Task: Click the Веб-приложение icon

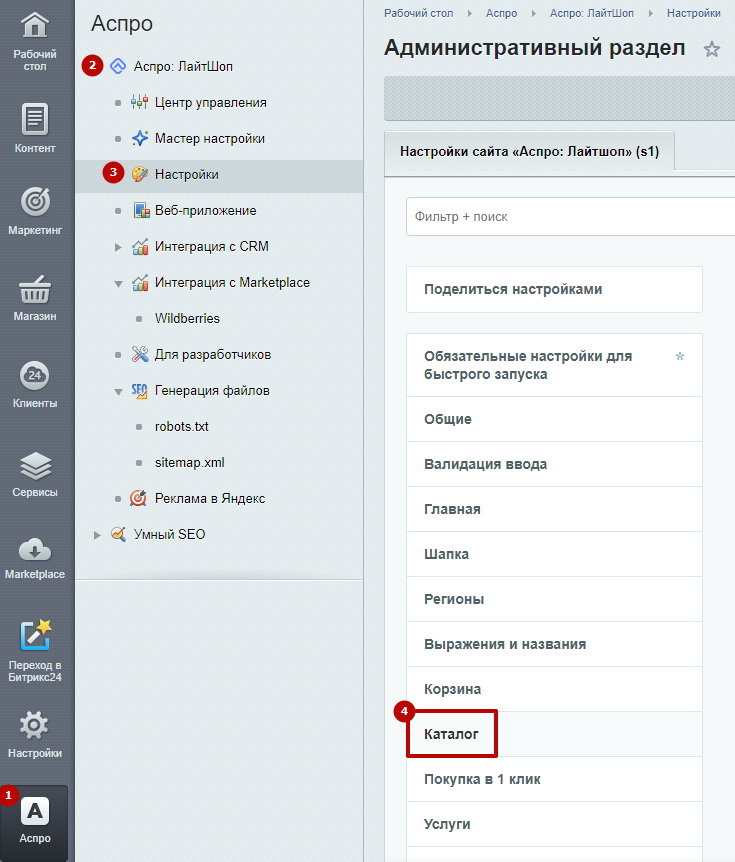Action: pyautogui.click(x=141, y=211)
